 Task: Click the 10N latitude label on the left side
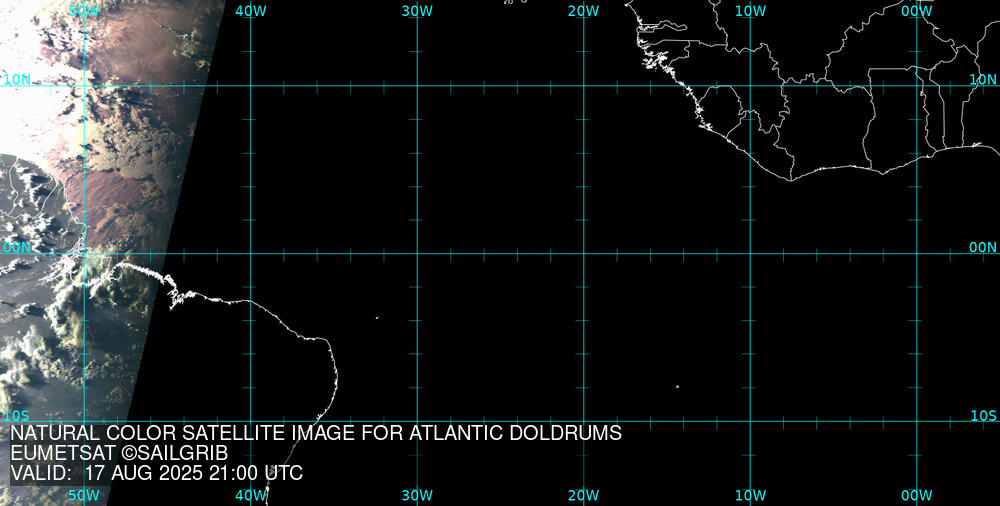pos(17,80)
